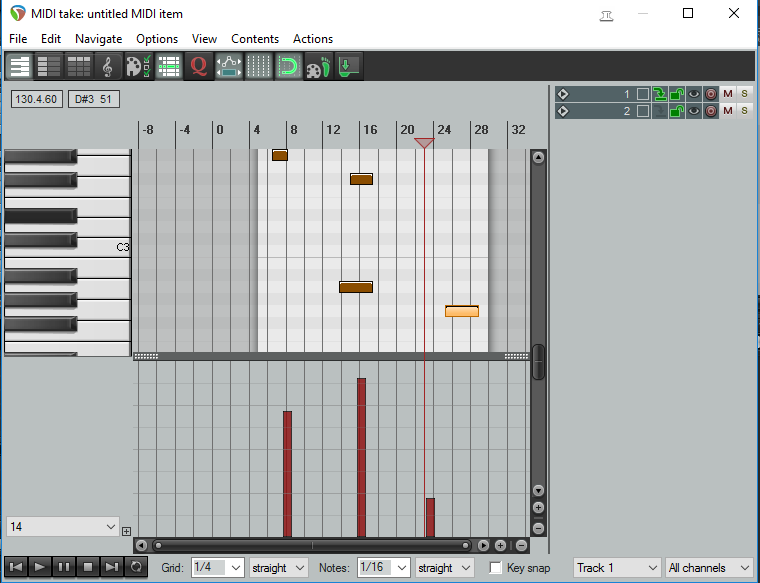Toggle the green snap magnet icon
Image resolution: width=760 pixels, height=583 pixels.
[x=288, y=66]
